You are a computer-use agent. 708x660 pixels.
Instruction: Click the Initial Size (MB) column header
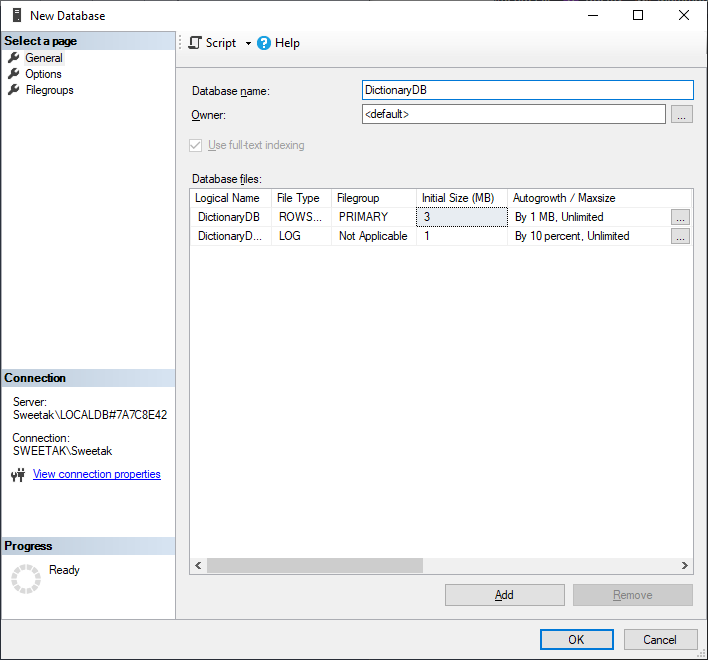(461, 198)
